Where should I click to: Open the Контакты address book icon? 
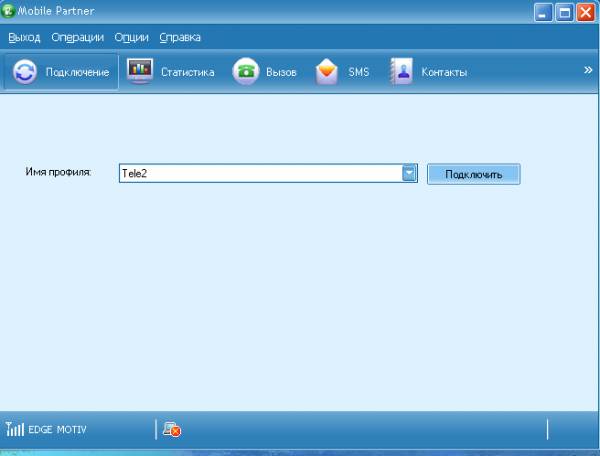(x=401, y=71)
